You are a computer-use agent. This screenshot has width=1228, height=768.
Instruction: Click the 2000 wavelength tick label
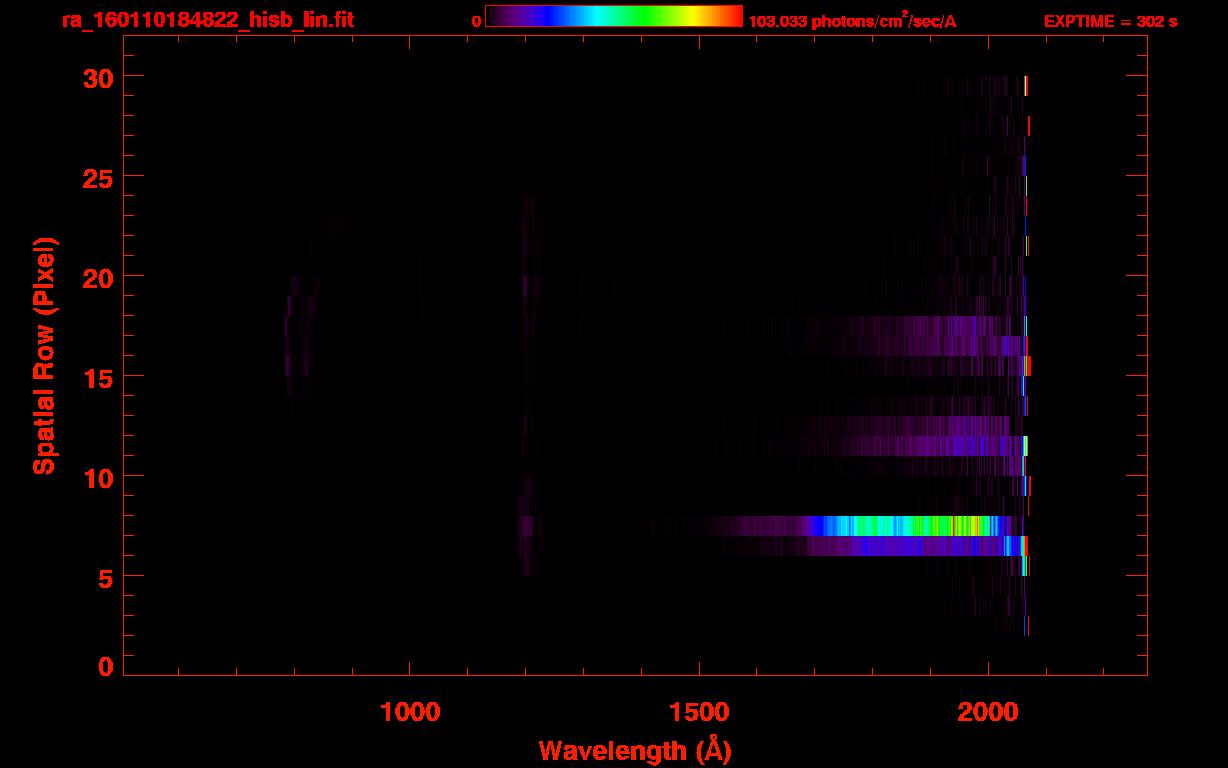[x=988, y=712]
